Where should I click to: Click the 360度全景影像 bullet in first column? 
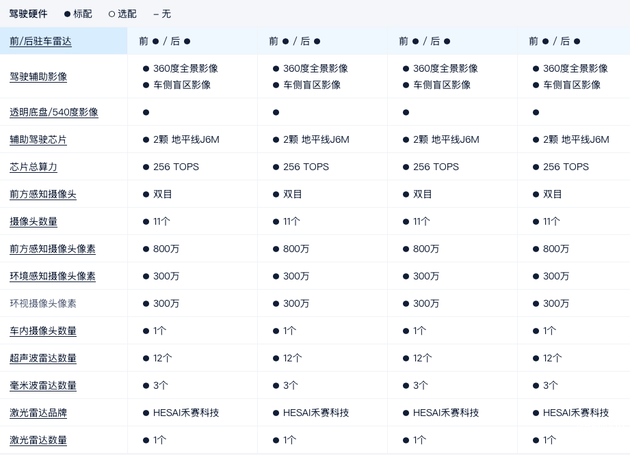click(x=146, y=69)
